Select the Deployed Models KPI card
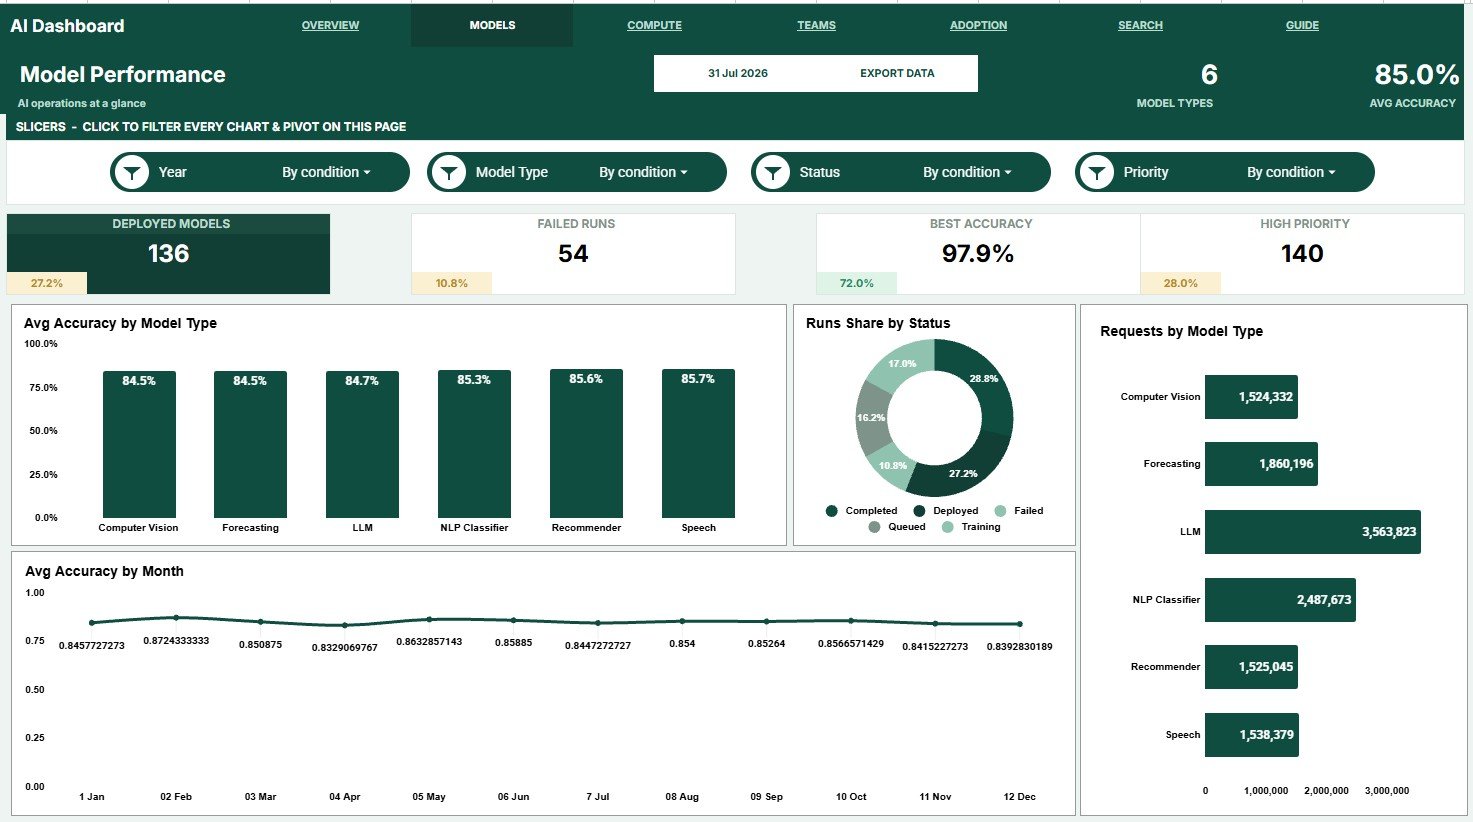The width and height of the screenshot is (1473, 822). tap(168, 254)
